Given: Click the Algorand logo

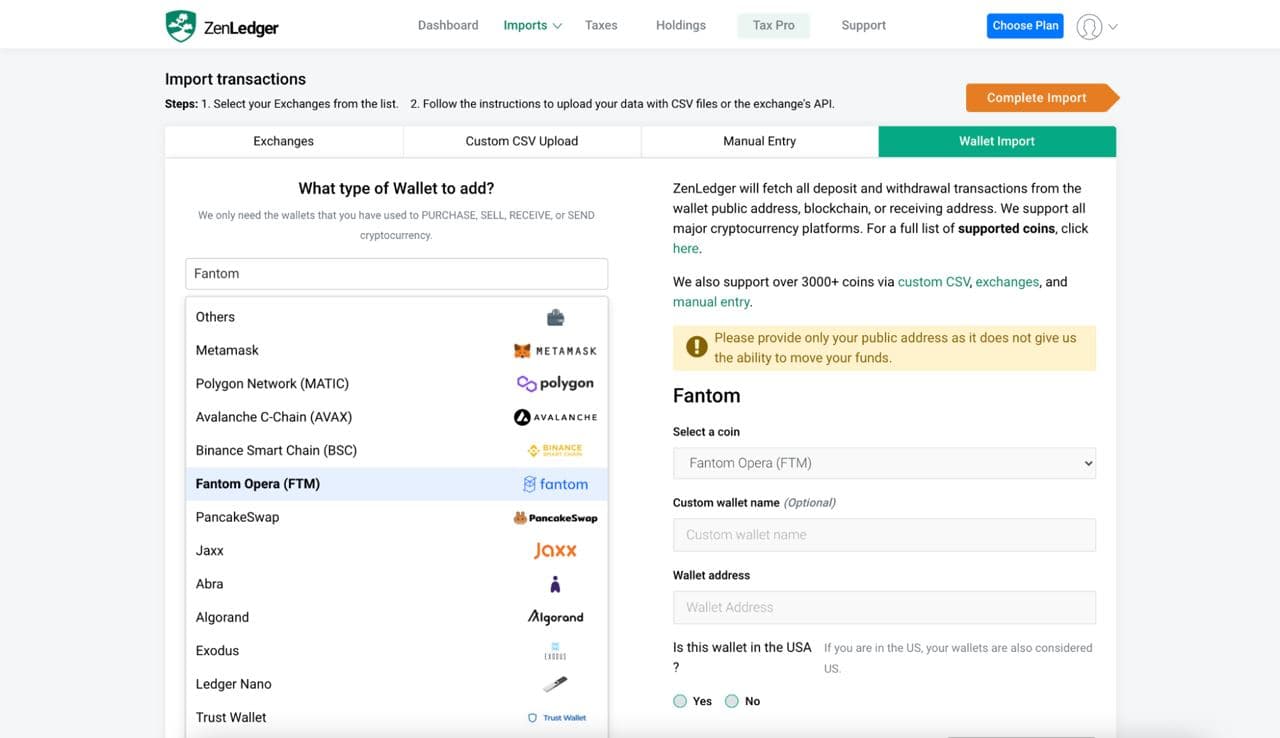Looking at the screenshot, I should [x=555, y=617].
